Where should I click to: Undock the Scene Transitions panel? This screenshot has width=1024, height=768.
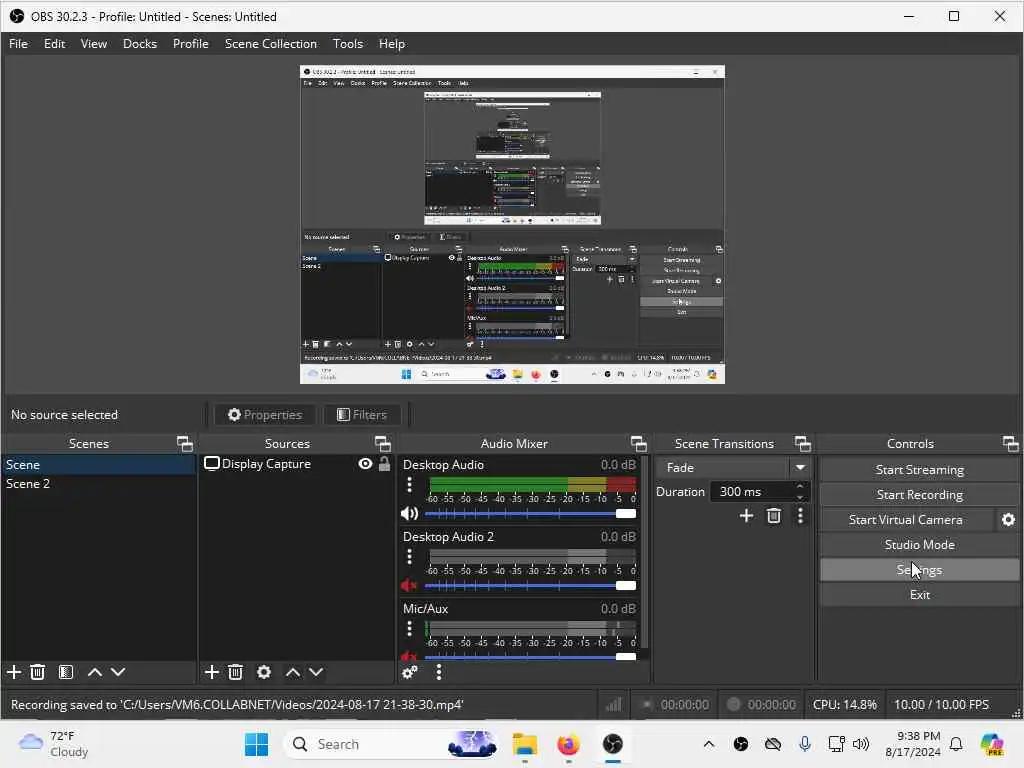click(x=803, y=444)
